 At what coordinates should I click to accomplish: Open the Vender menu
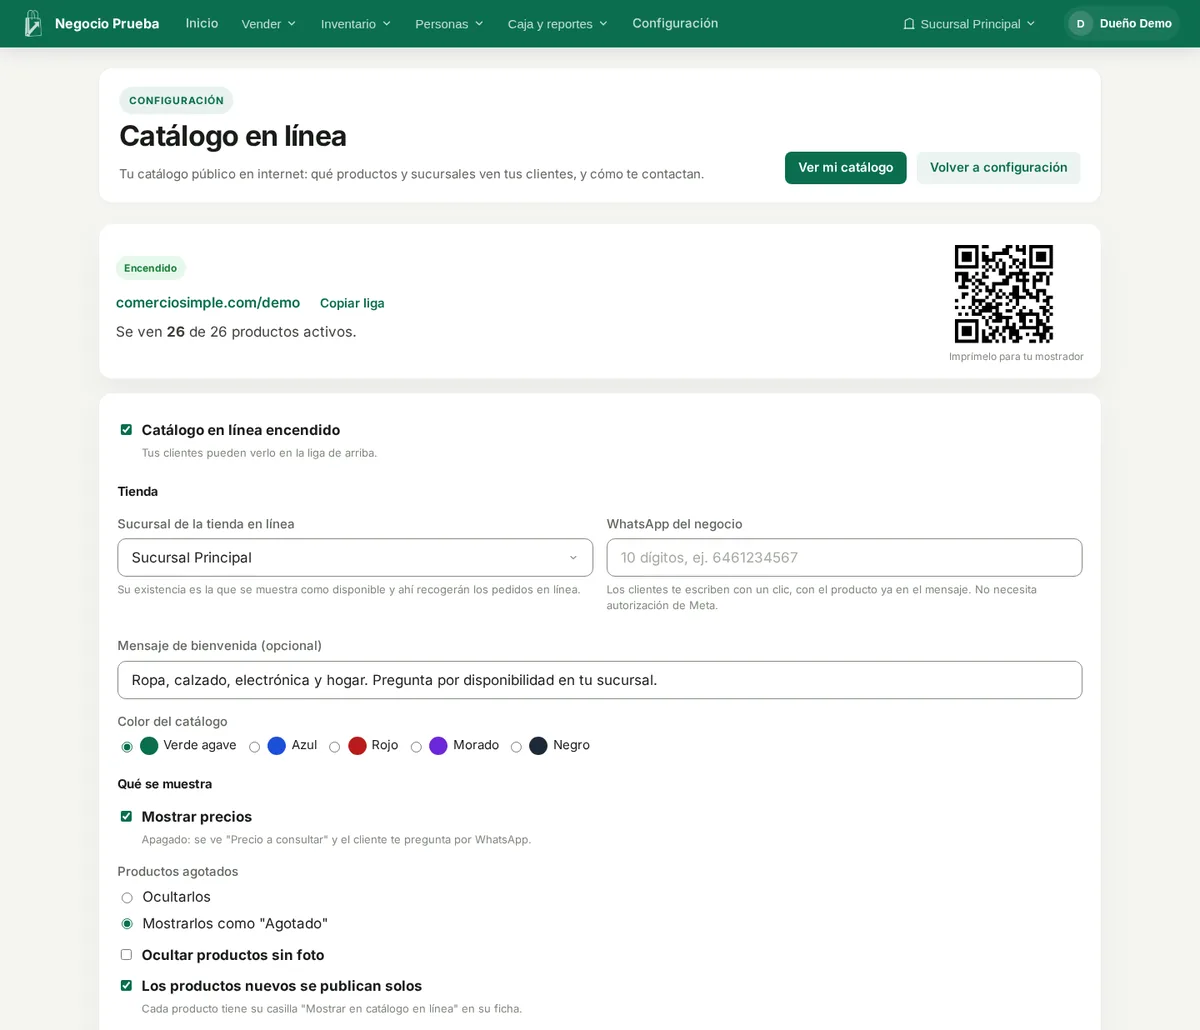coord(268,24)
